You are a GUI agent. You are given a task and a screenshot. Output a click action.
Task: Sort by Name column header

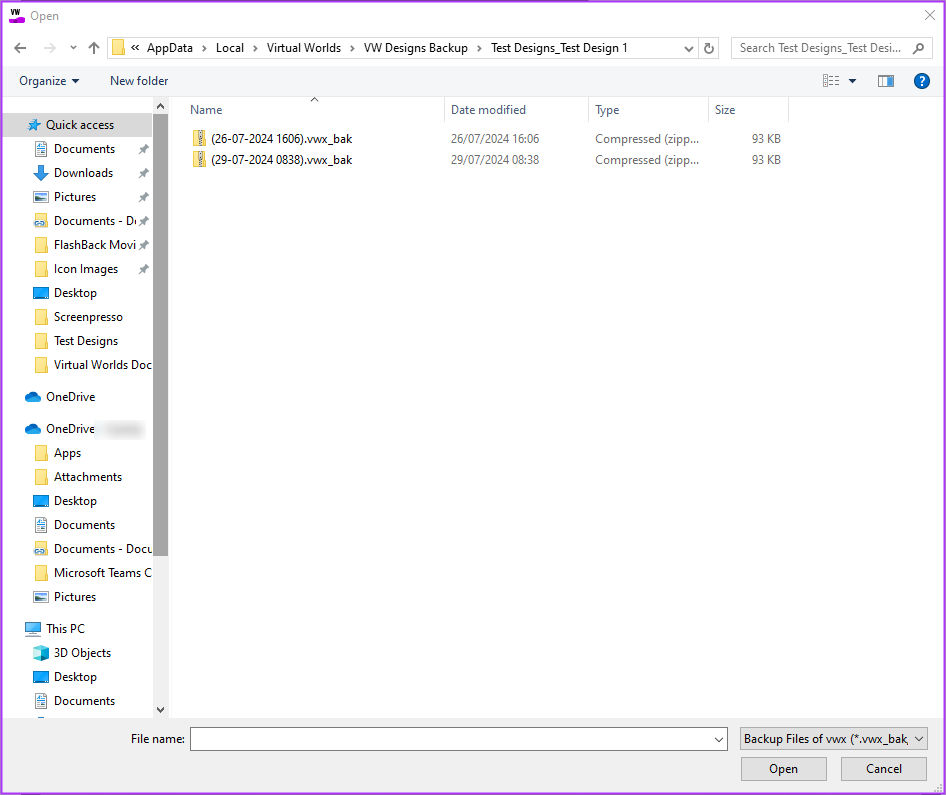314,110
